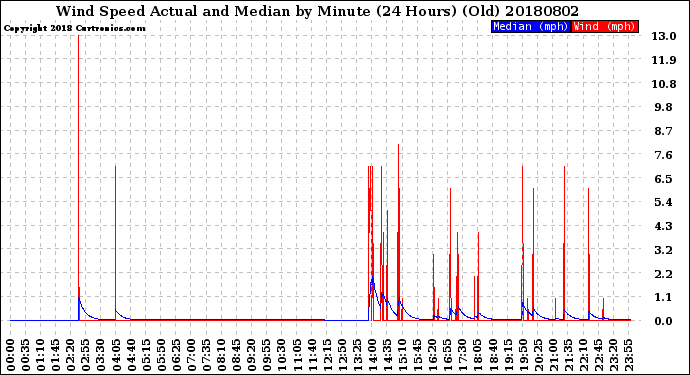The height and width of the screenshot is (375, 690).
Task: Click the 00:35 time axis label
Action: [x=26, y=355]
